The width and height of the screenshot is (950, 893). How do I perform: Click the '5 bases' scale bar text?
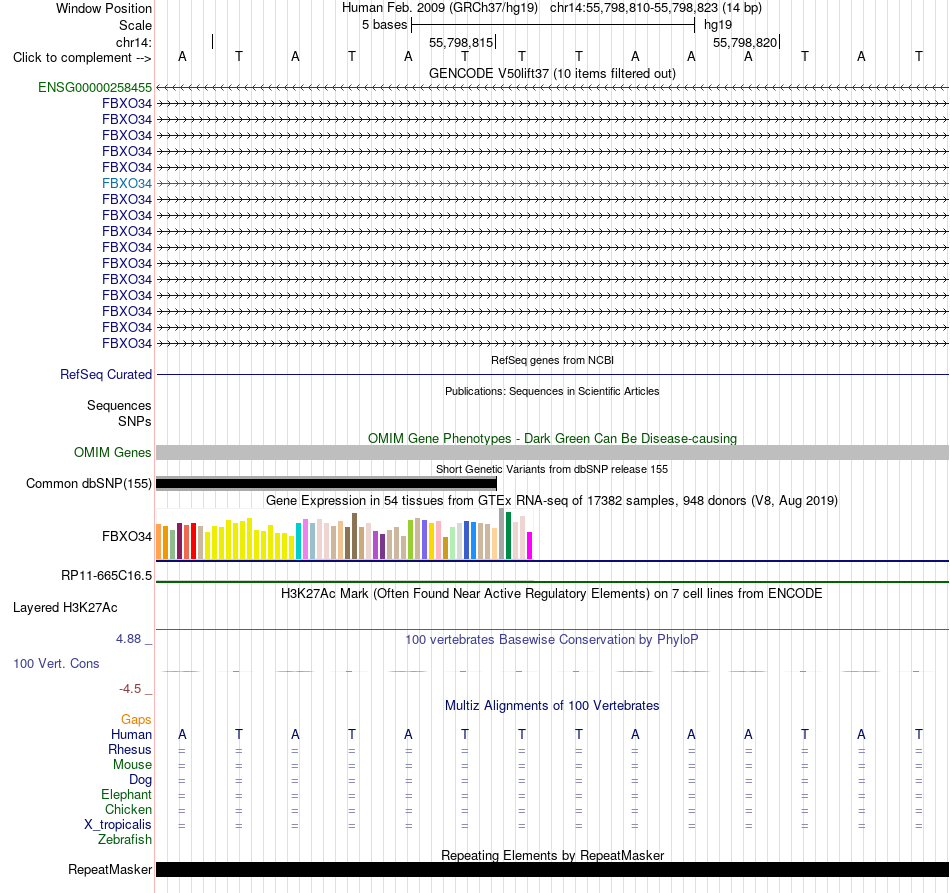(385, 25)
